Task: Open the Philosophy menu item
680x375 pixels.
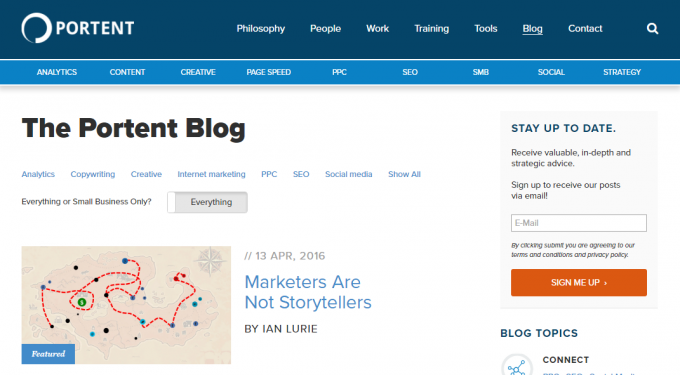Action: click(x=261, y=29)
